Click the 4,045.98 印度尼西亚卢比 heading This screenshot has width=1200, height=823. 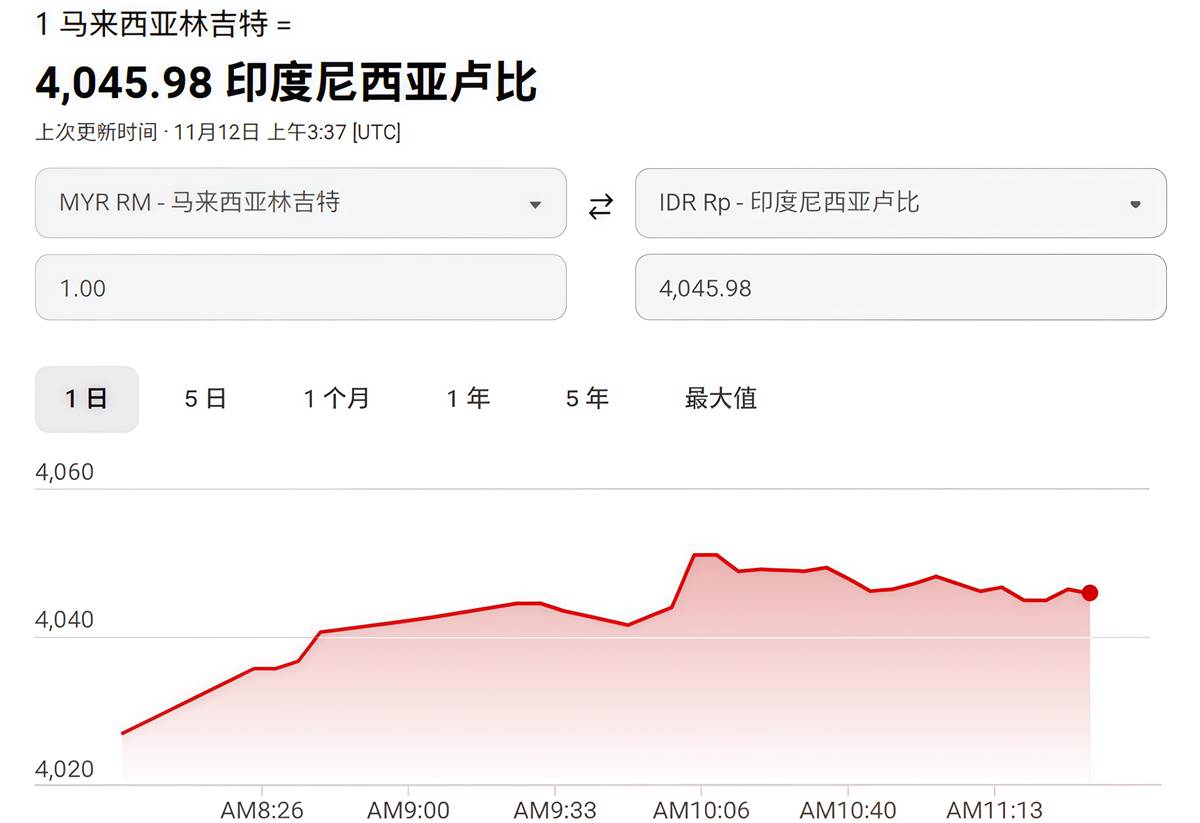286,83
